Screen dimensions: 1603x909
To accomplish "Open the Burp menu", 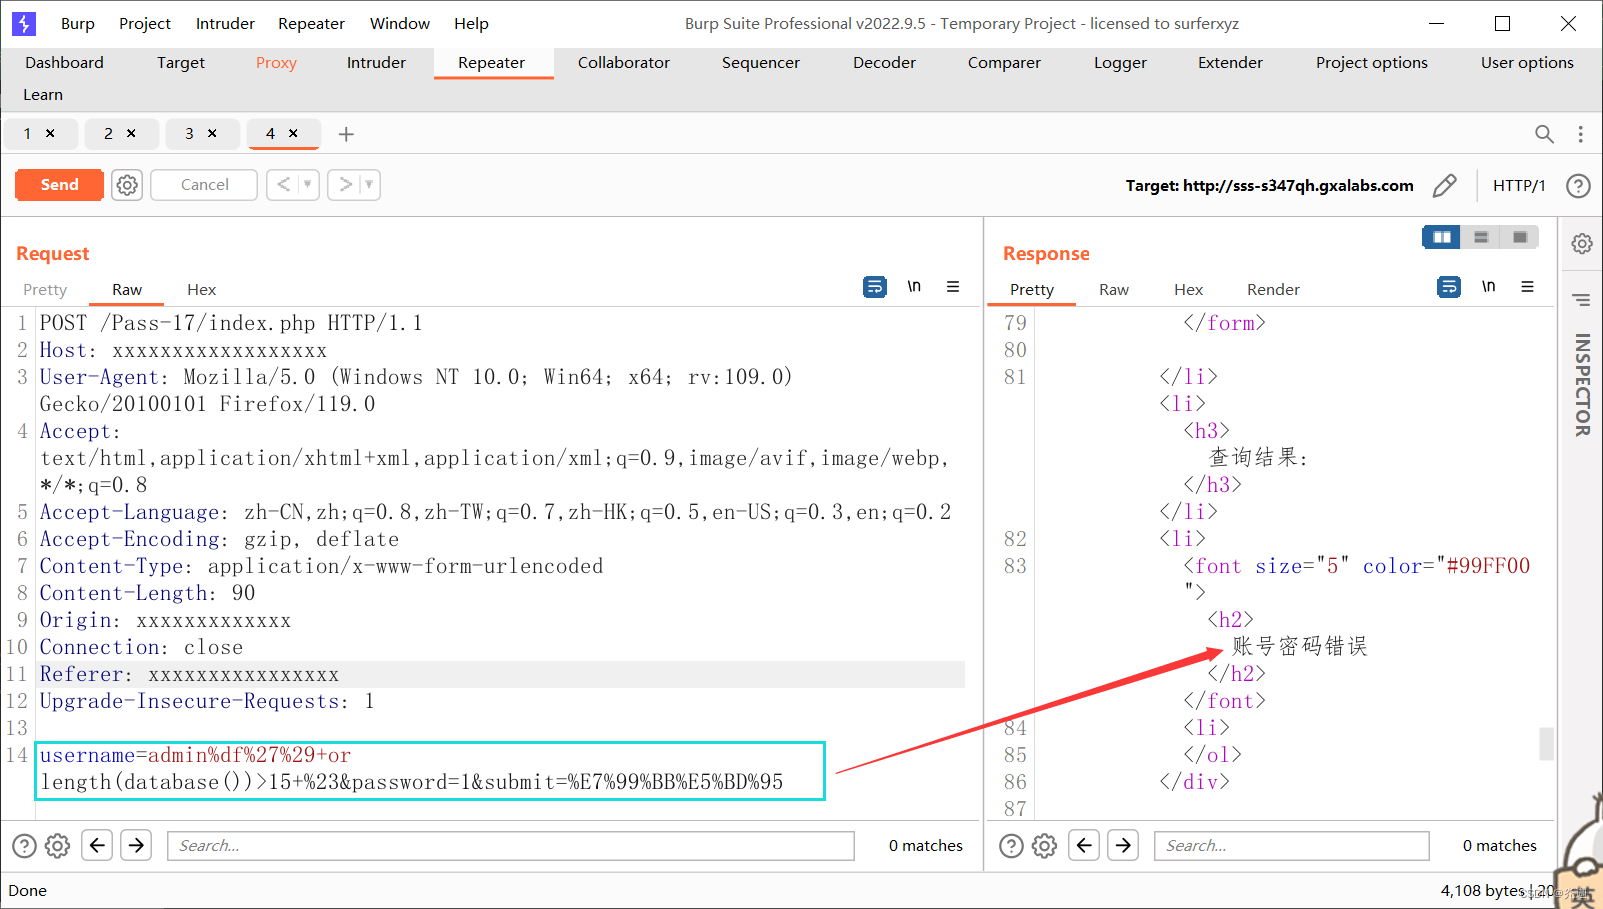I will coord(77,24).
